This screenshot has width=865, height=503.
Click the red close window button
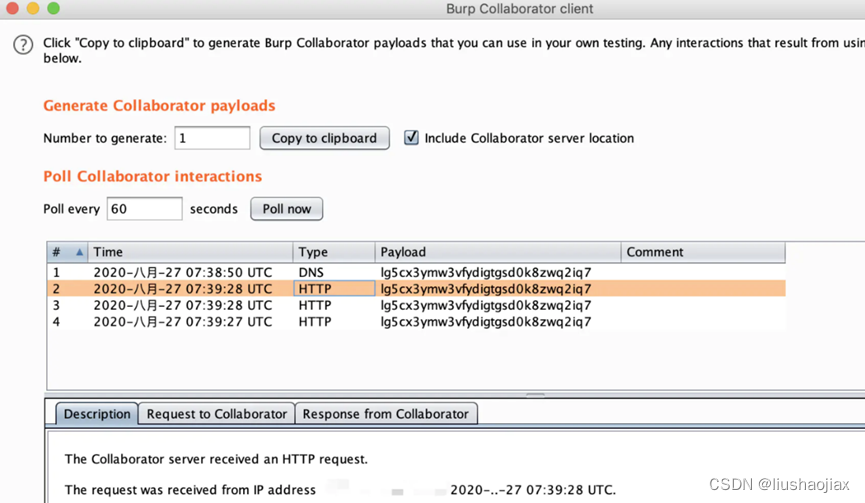[x=13, y=8]
